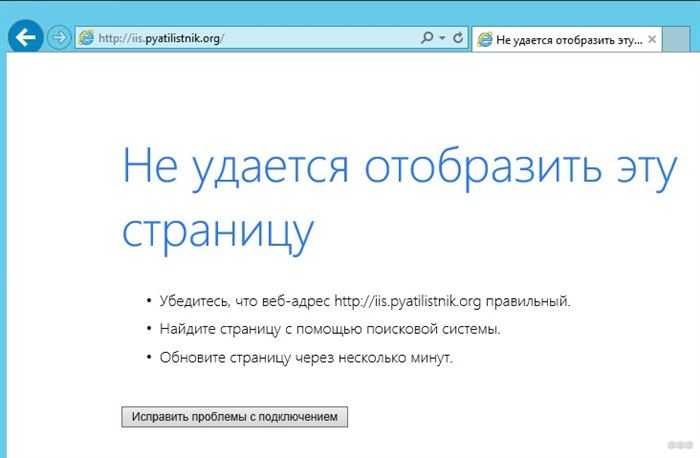Close the current tab with the X
Screen dimensions: 700x458
click(652, 39)
